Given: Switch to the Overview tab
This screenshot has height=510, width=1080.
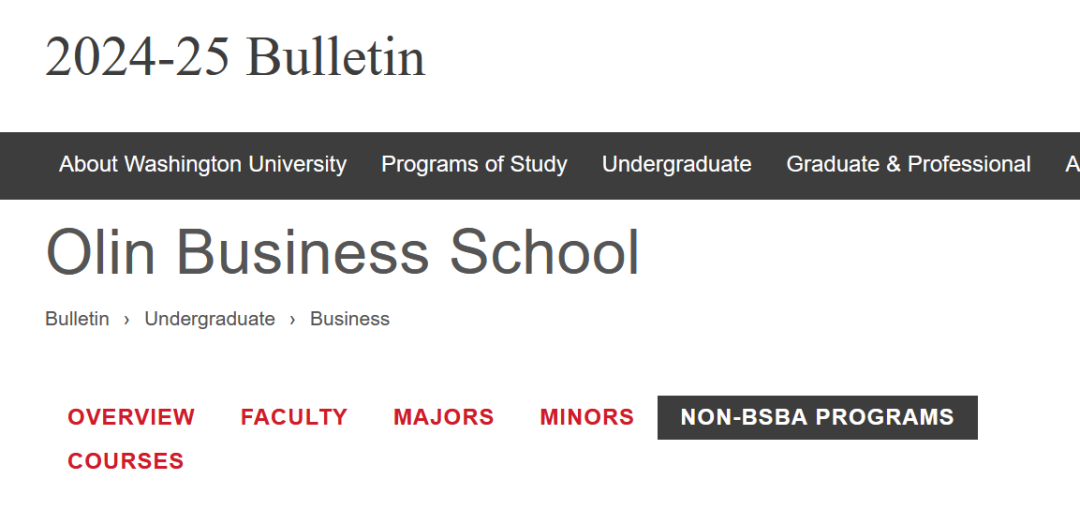Looking at the screenshot, I should tap(131, 418).
